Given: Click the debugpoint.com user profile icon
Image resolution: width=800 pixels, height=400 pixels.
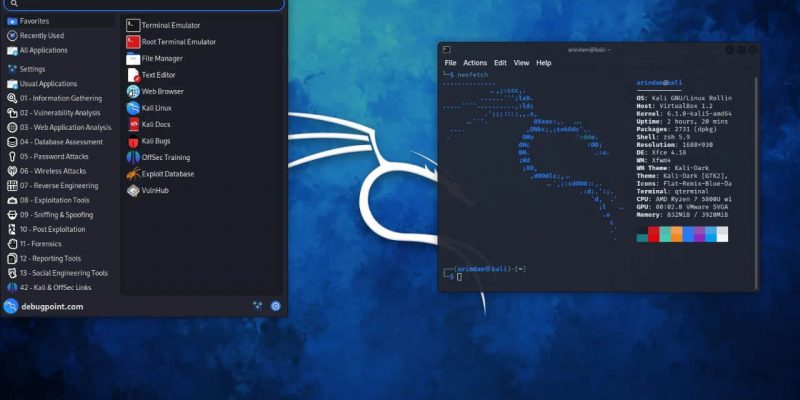Looking at the screenshot, I should pos(11,306).
